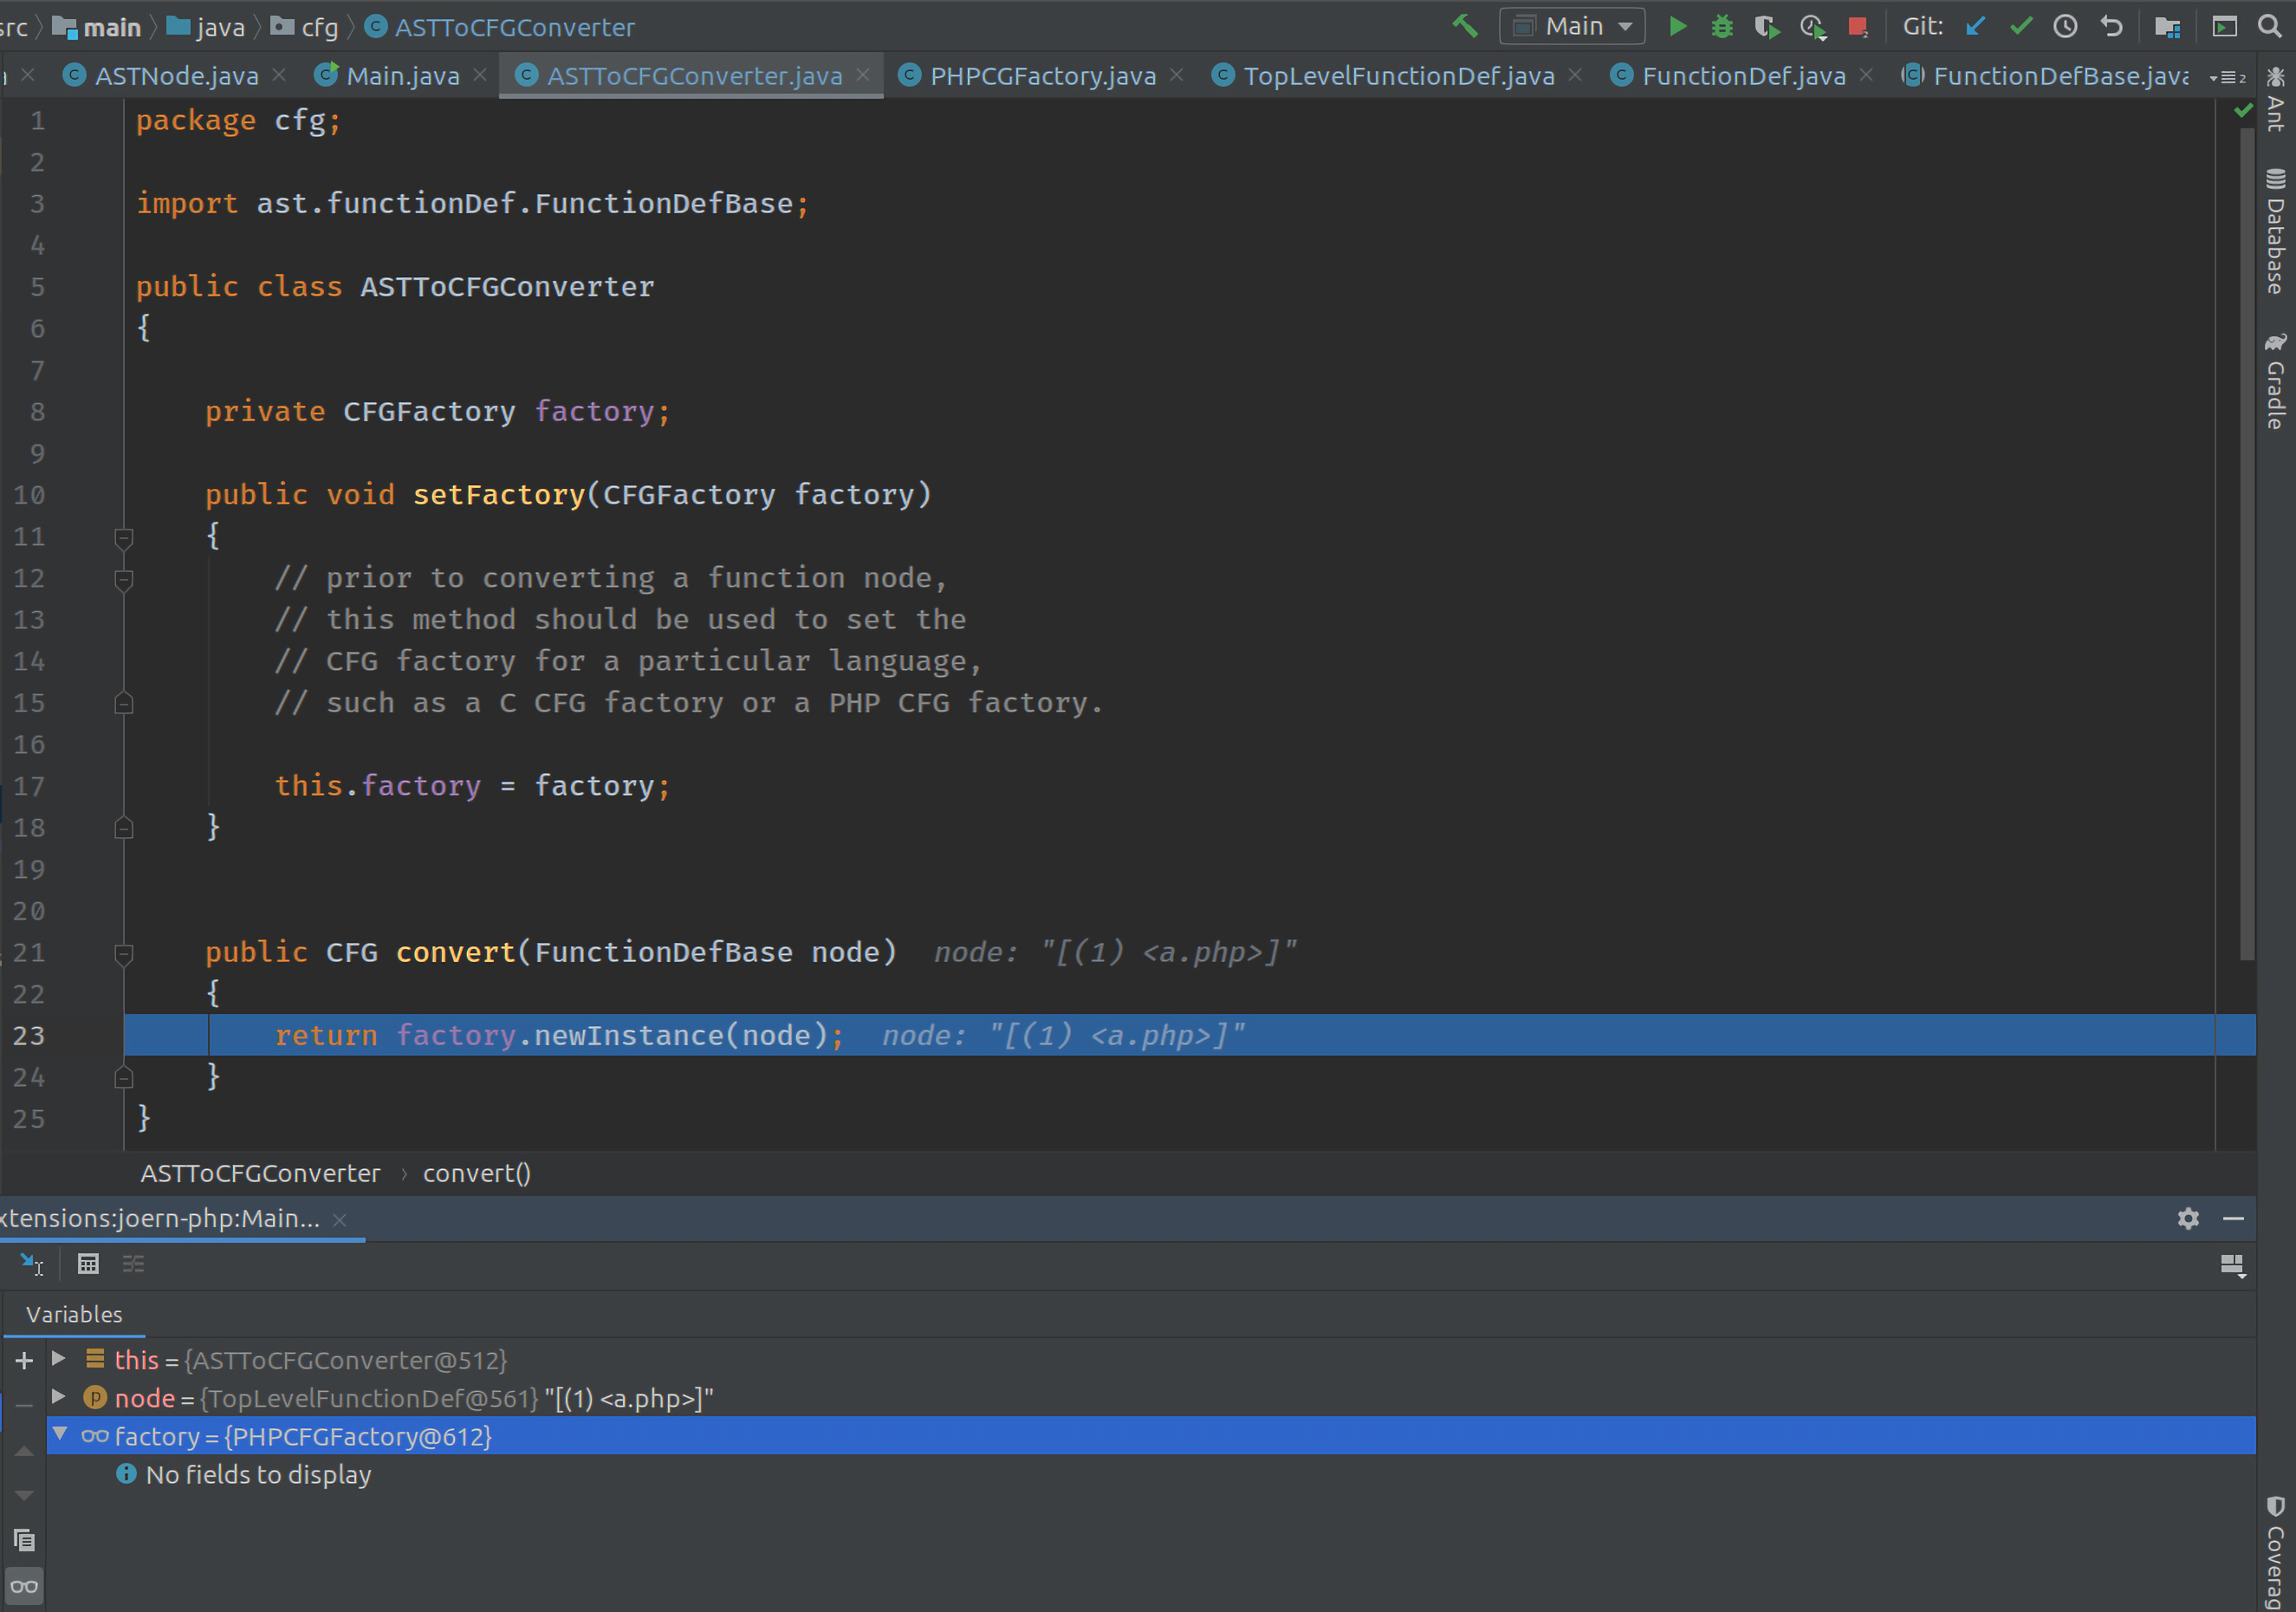This screenshot has height=1612, width=2296.
Task: Open the Database tool window
Action: (2275, 231)
